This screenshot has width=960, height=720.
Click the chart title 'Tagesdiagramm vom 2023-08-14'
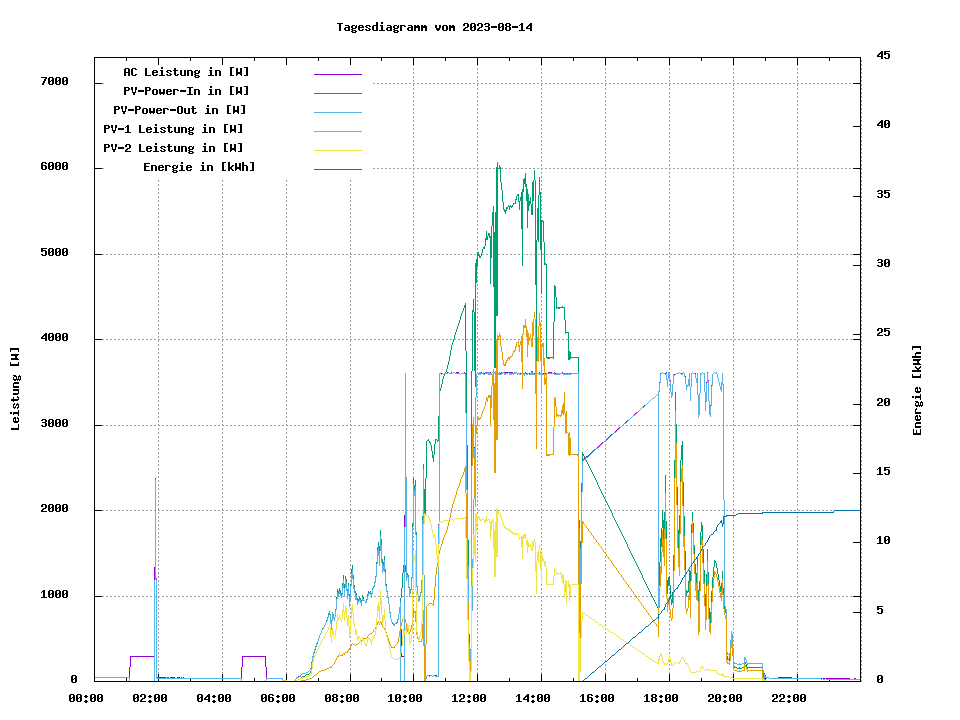(x=435, y=27)
